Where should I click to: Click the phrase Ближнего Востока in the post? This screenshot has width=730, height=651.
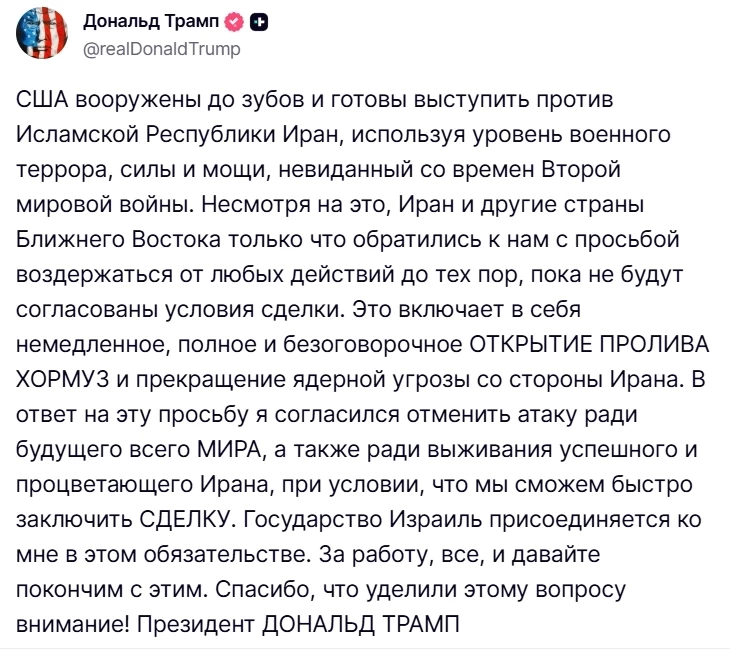119,239
